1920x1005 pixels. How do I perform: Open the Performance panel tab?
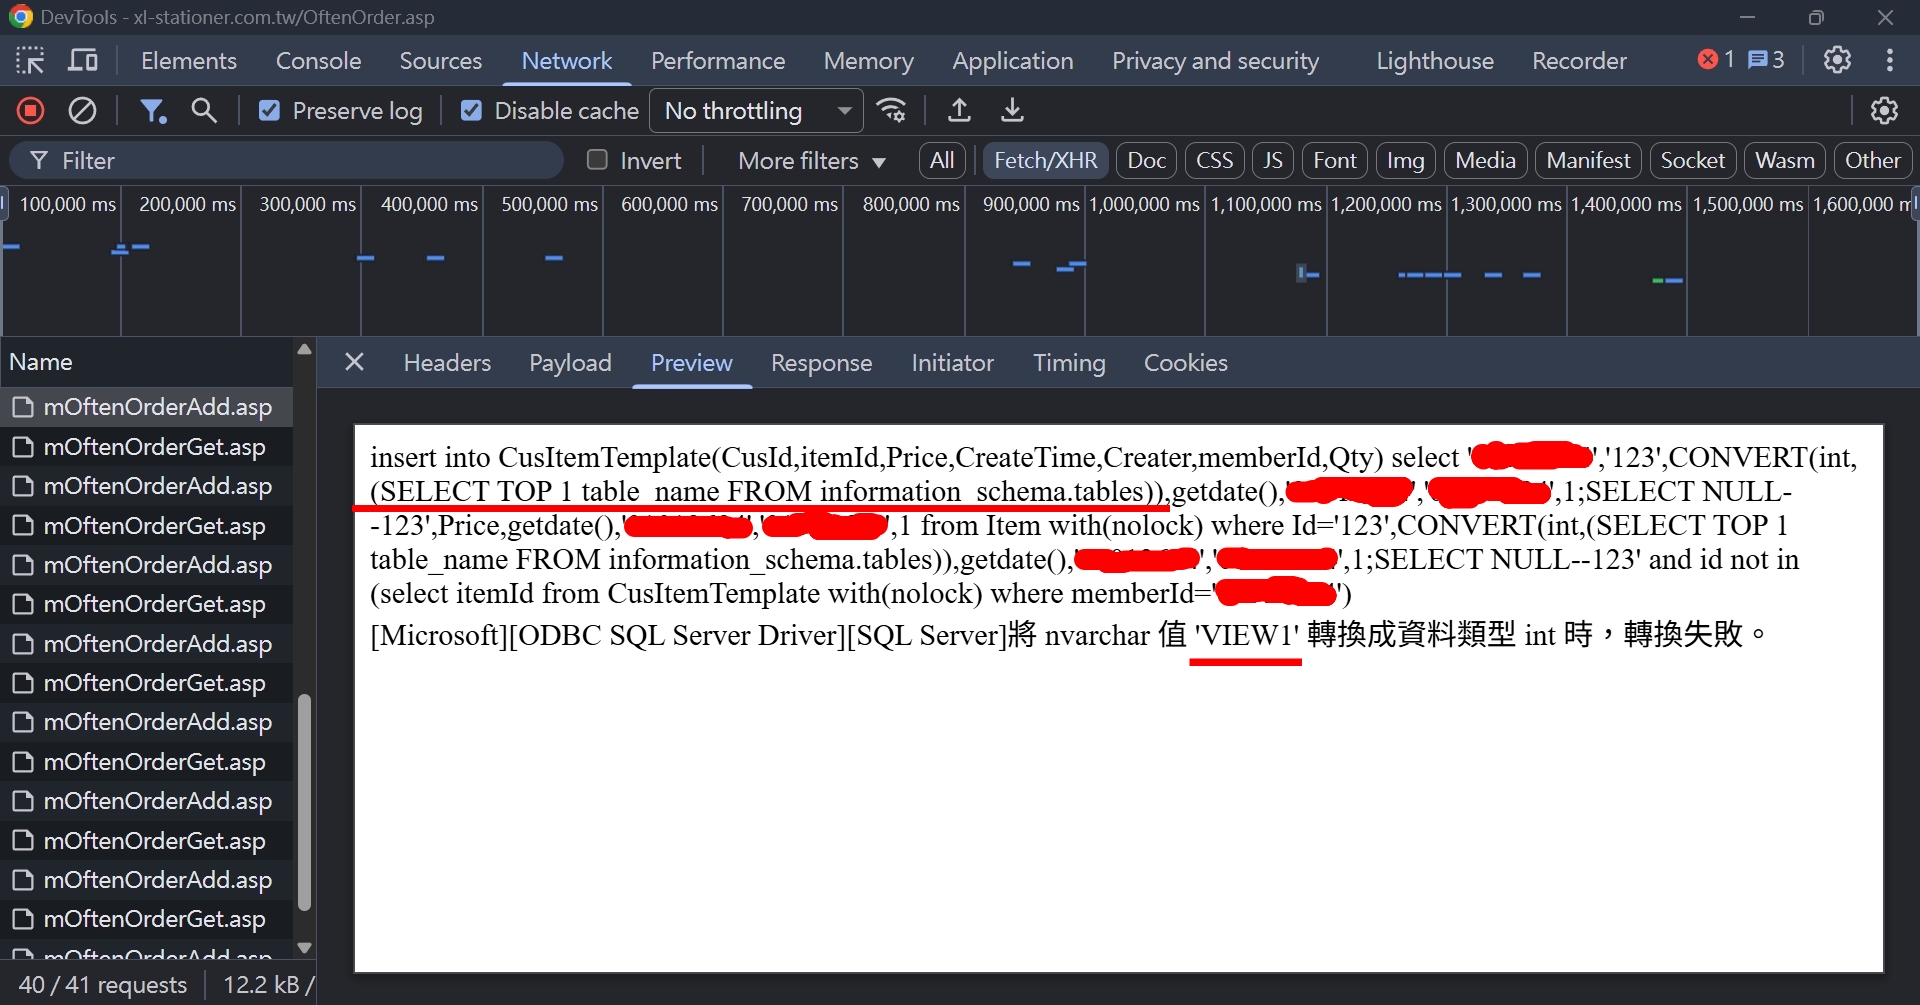tap(718, 61)
